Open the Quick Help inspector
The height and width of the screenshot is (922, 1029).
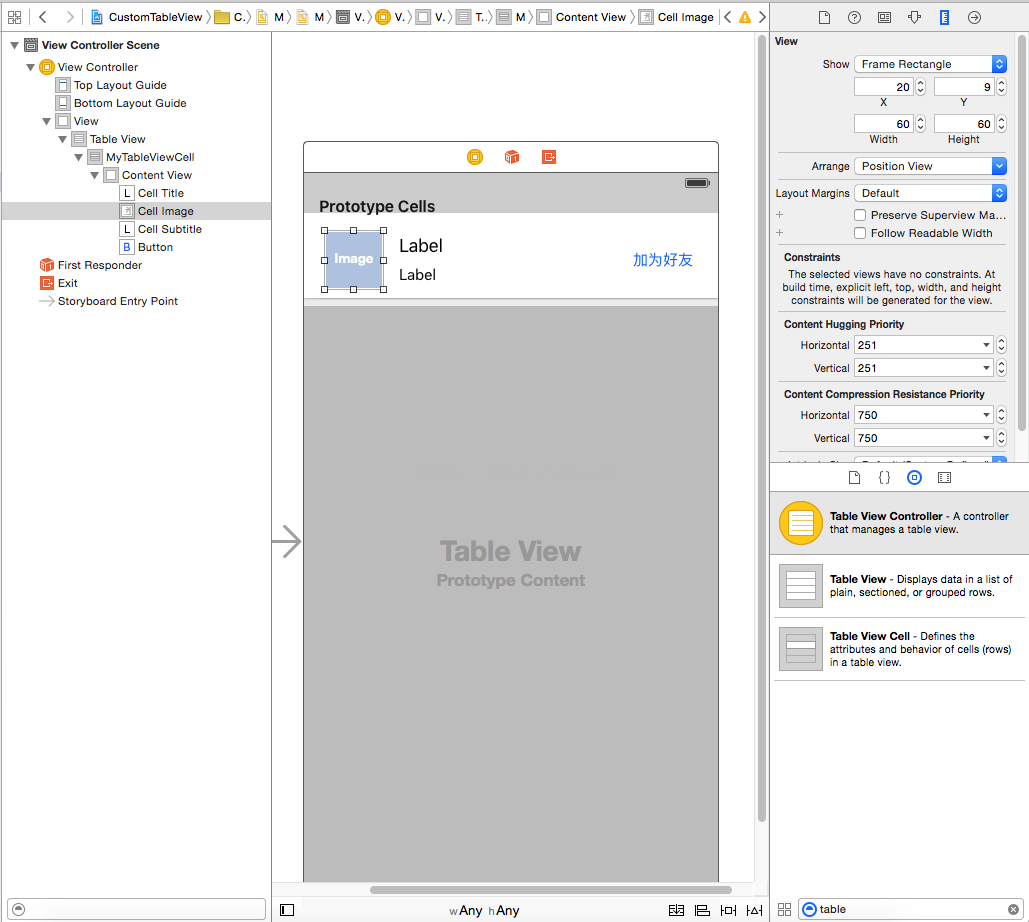[854, 18]
